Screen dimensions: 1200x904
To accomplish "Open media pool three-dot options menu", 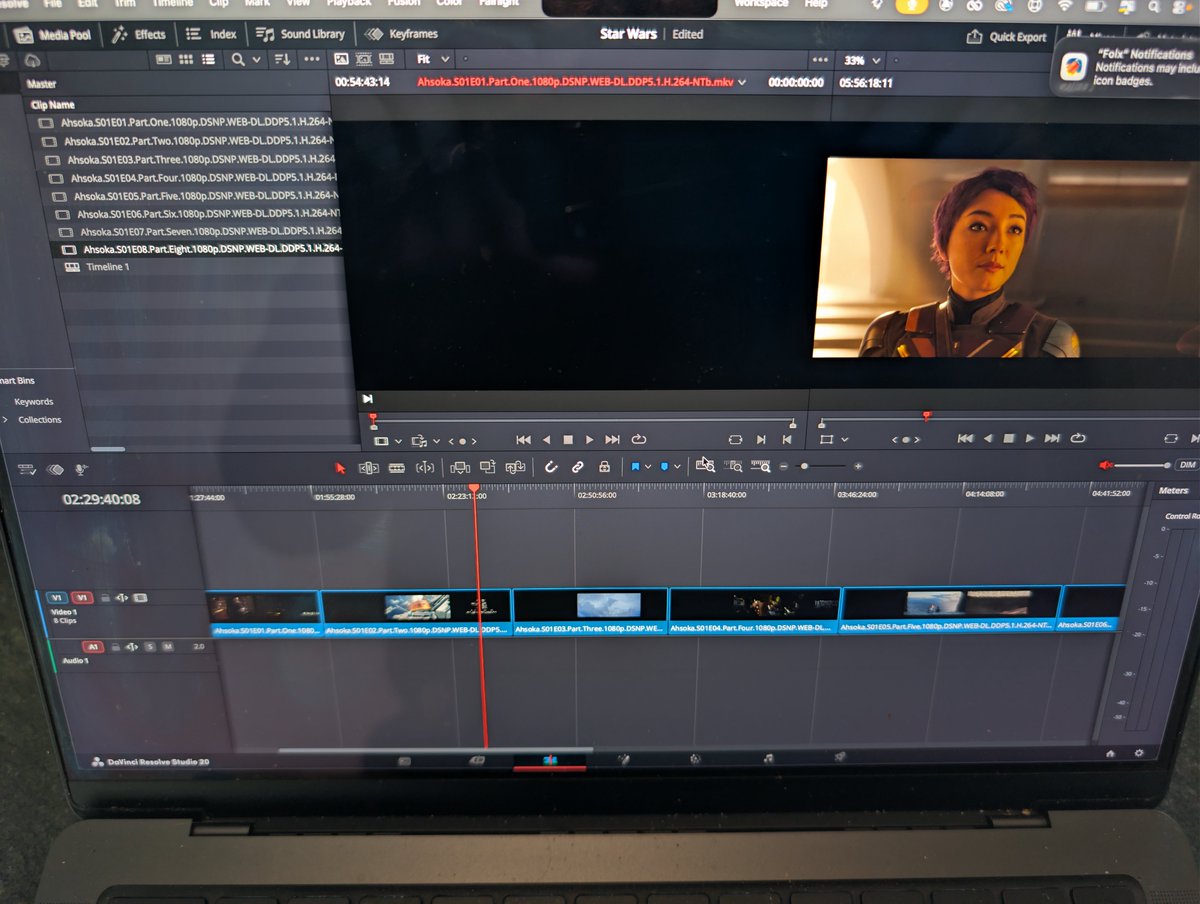I will 311,60.
